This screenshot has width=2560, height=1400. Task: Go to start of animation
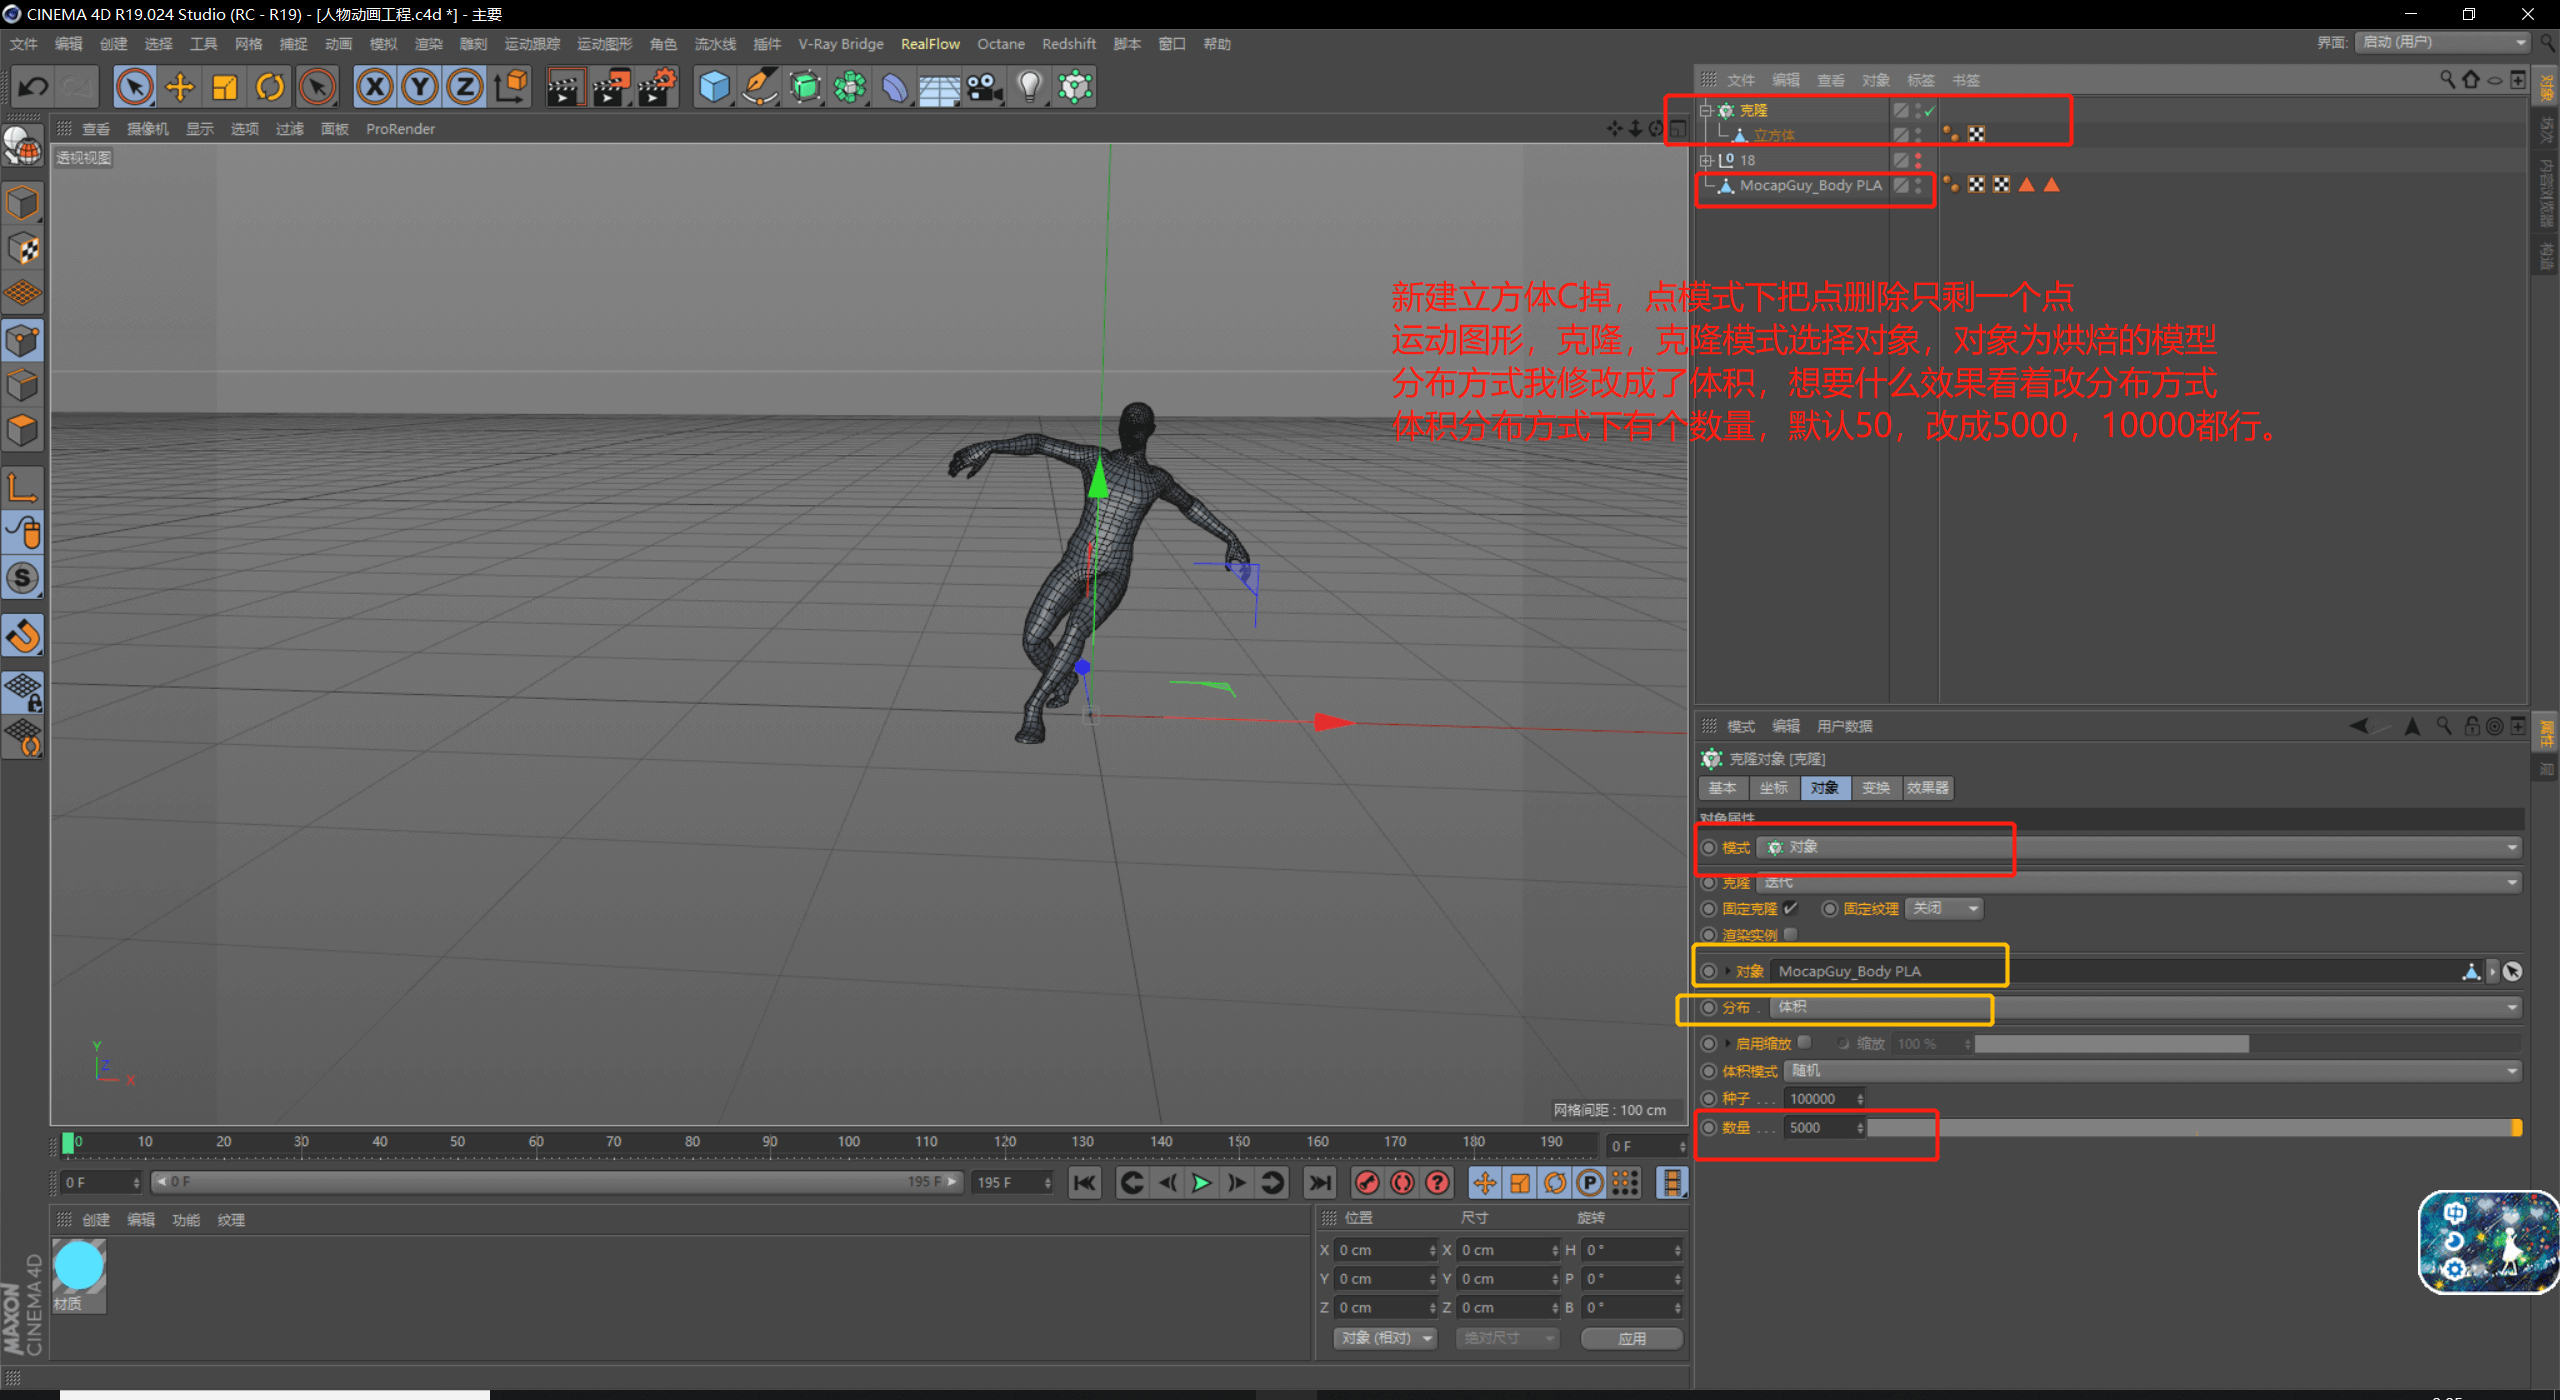[1084, 1183]
